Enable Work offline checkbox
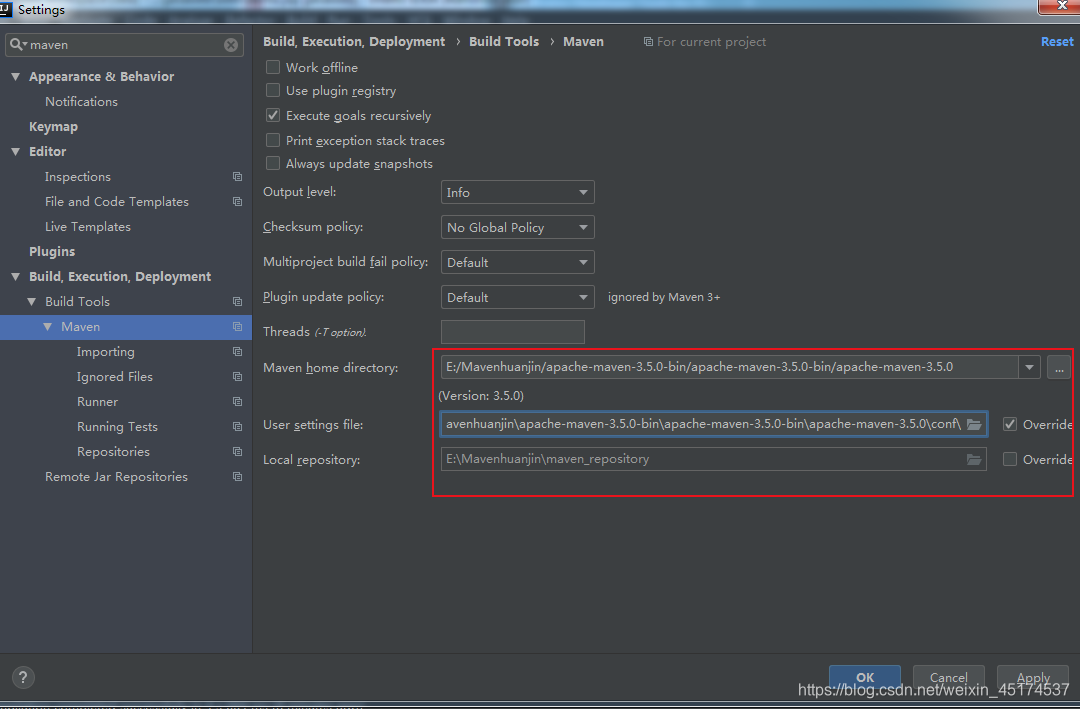 coord(273,67)
